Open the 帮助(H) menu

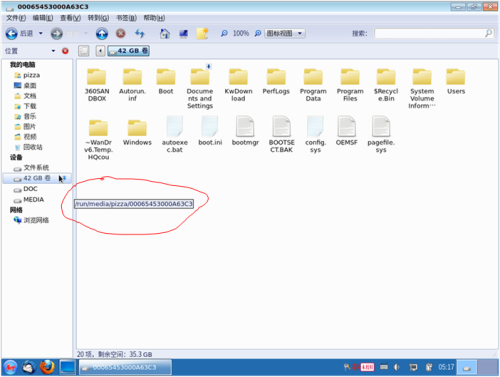coord(154,18)
